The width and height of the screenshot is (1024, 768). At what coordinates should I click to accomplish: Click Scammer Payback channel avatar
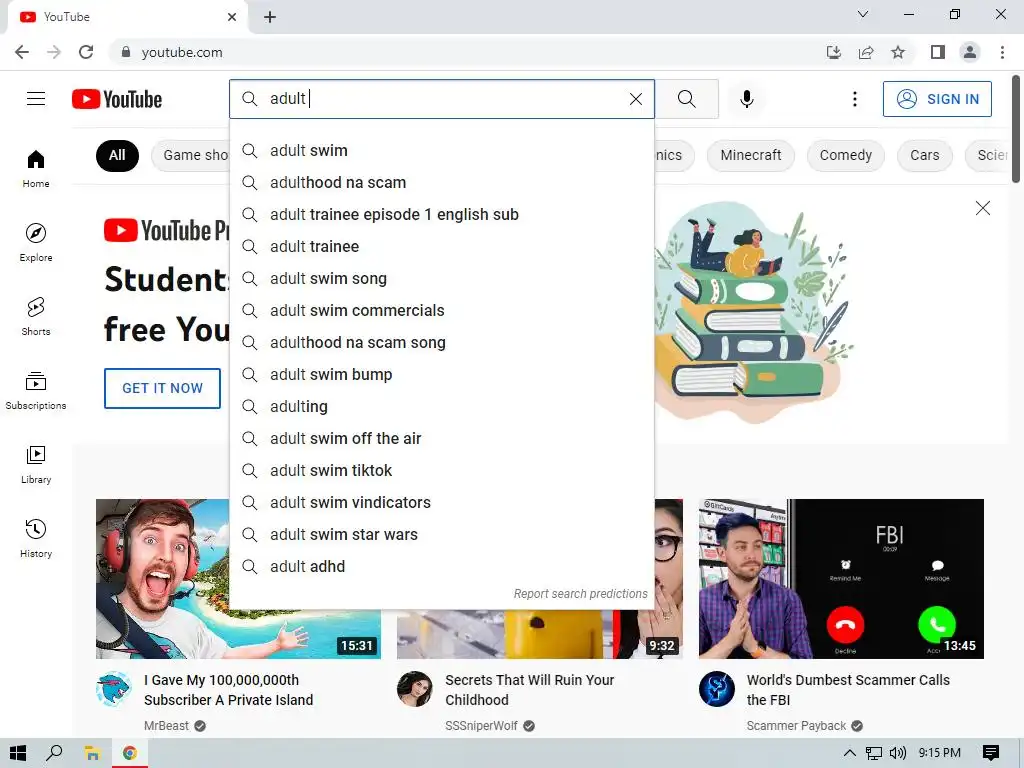[716, 689]
